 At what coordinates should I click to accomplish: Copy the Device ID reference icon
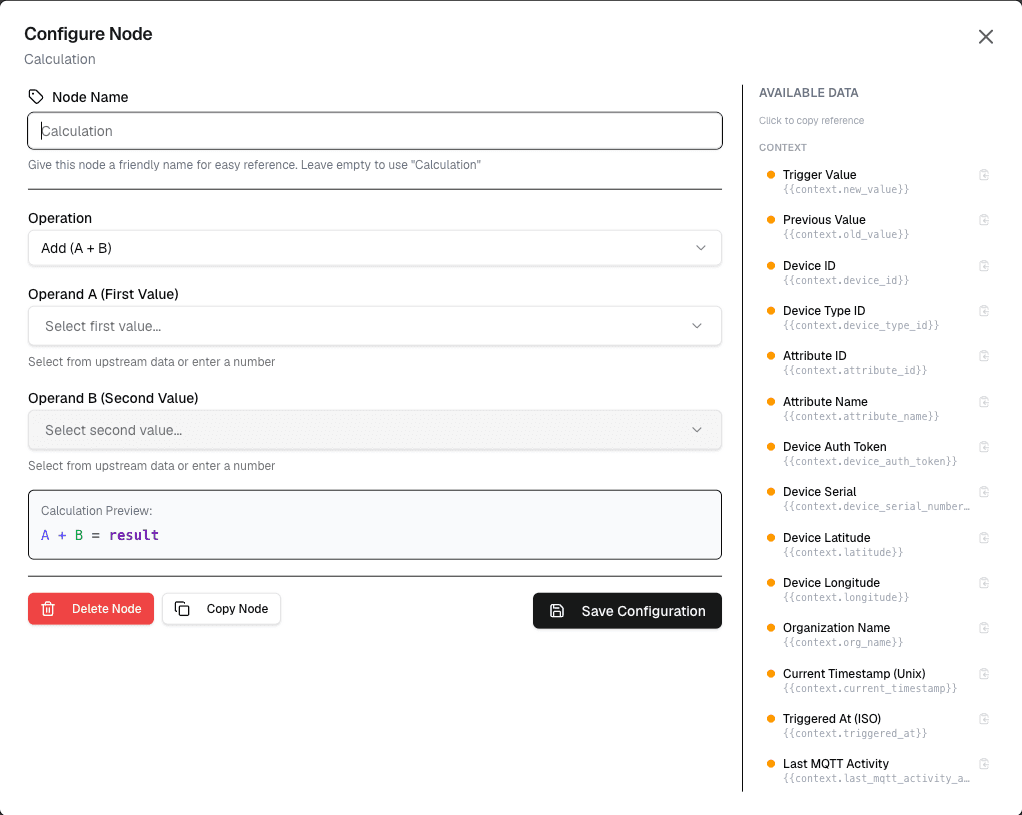984,265
